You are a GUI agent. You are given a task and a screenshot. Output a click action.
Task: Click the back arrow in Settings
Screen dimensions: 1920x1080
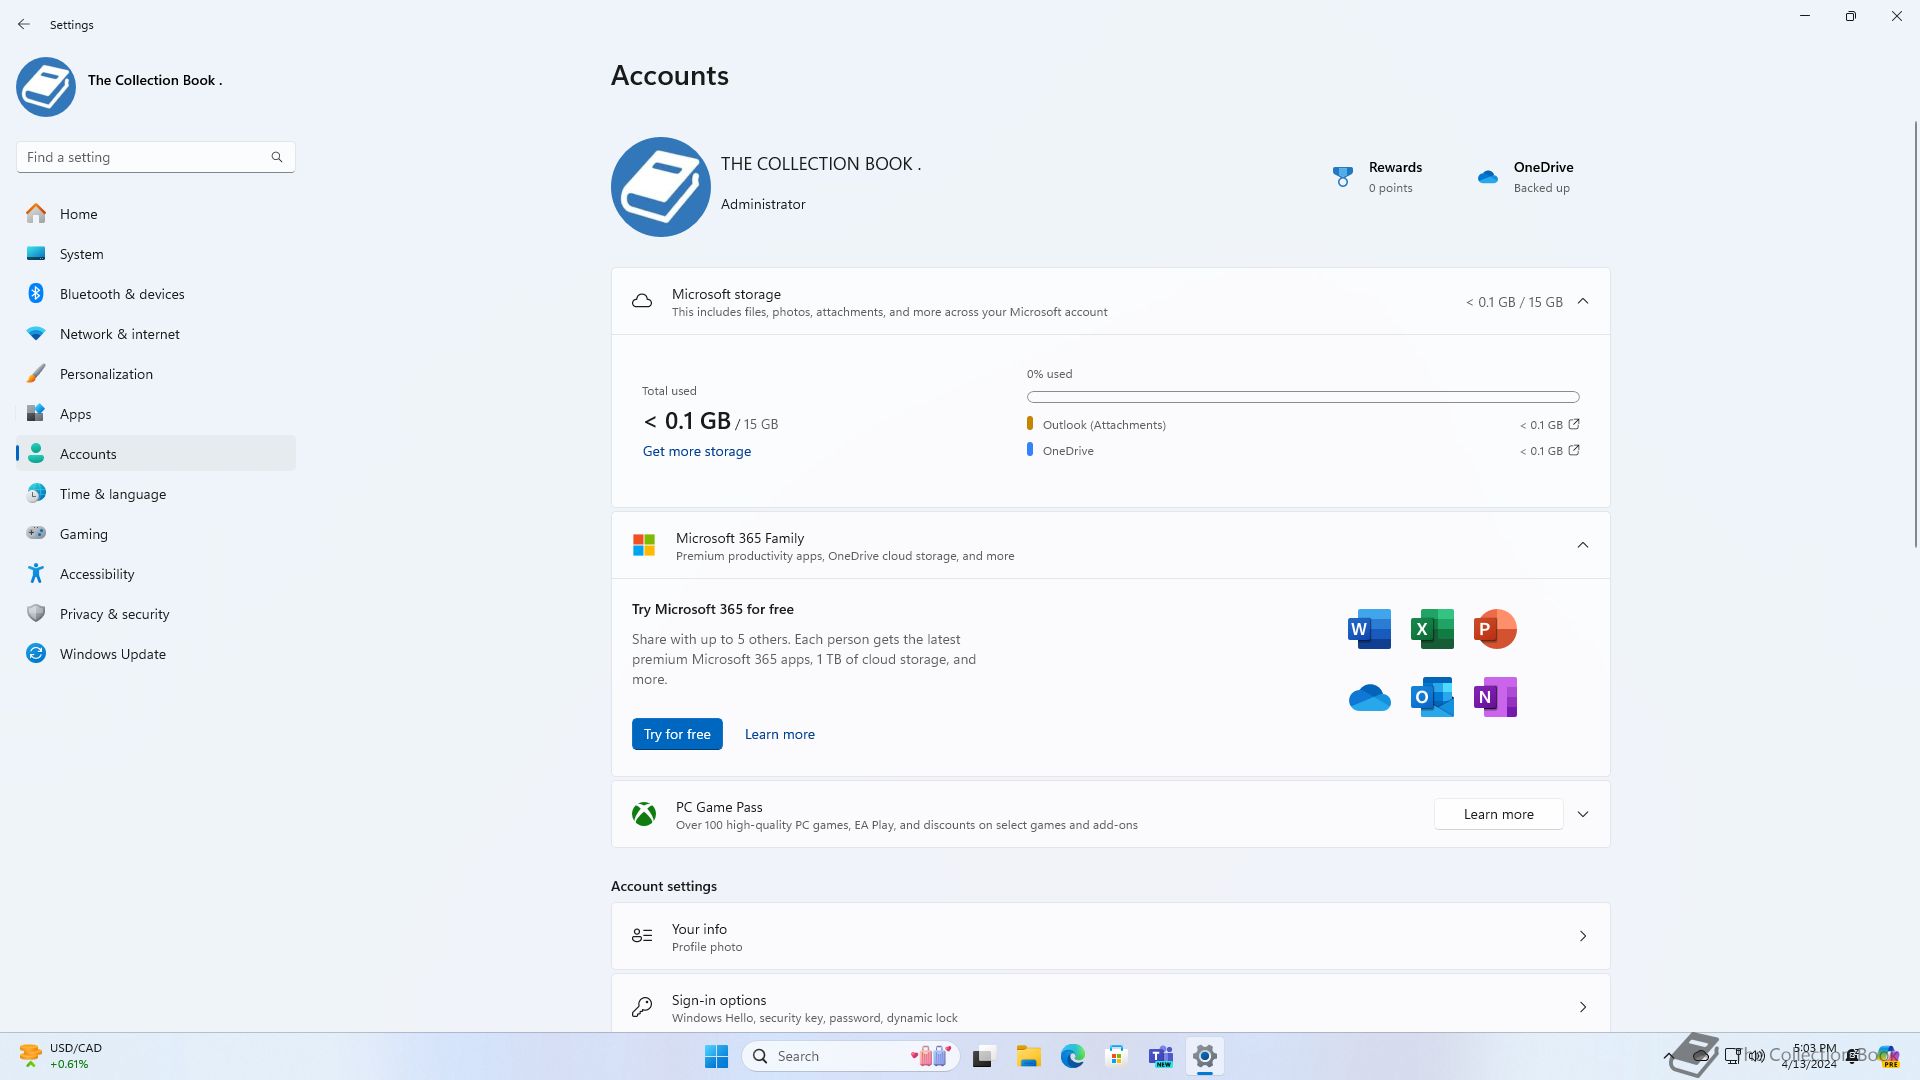pos(24,24)
